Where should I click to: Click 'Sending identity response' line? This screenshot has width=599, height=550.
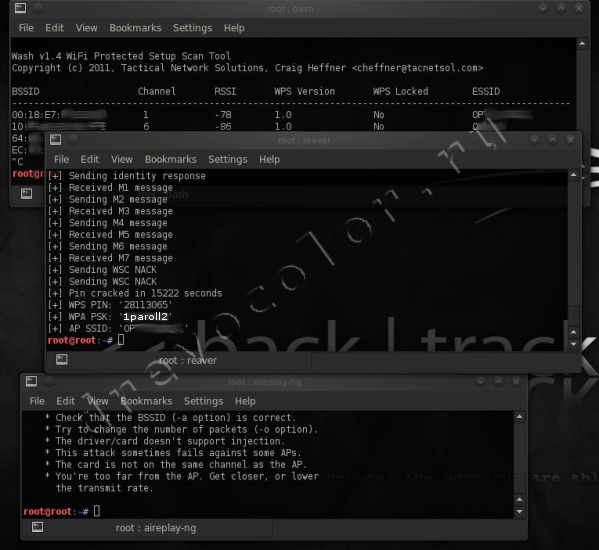tap(126, 176)
